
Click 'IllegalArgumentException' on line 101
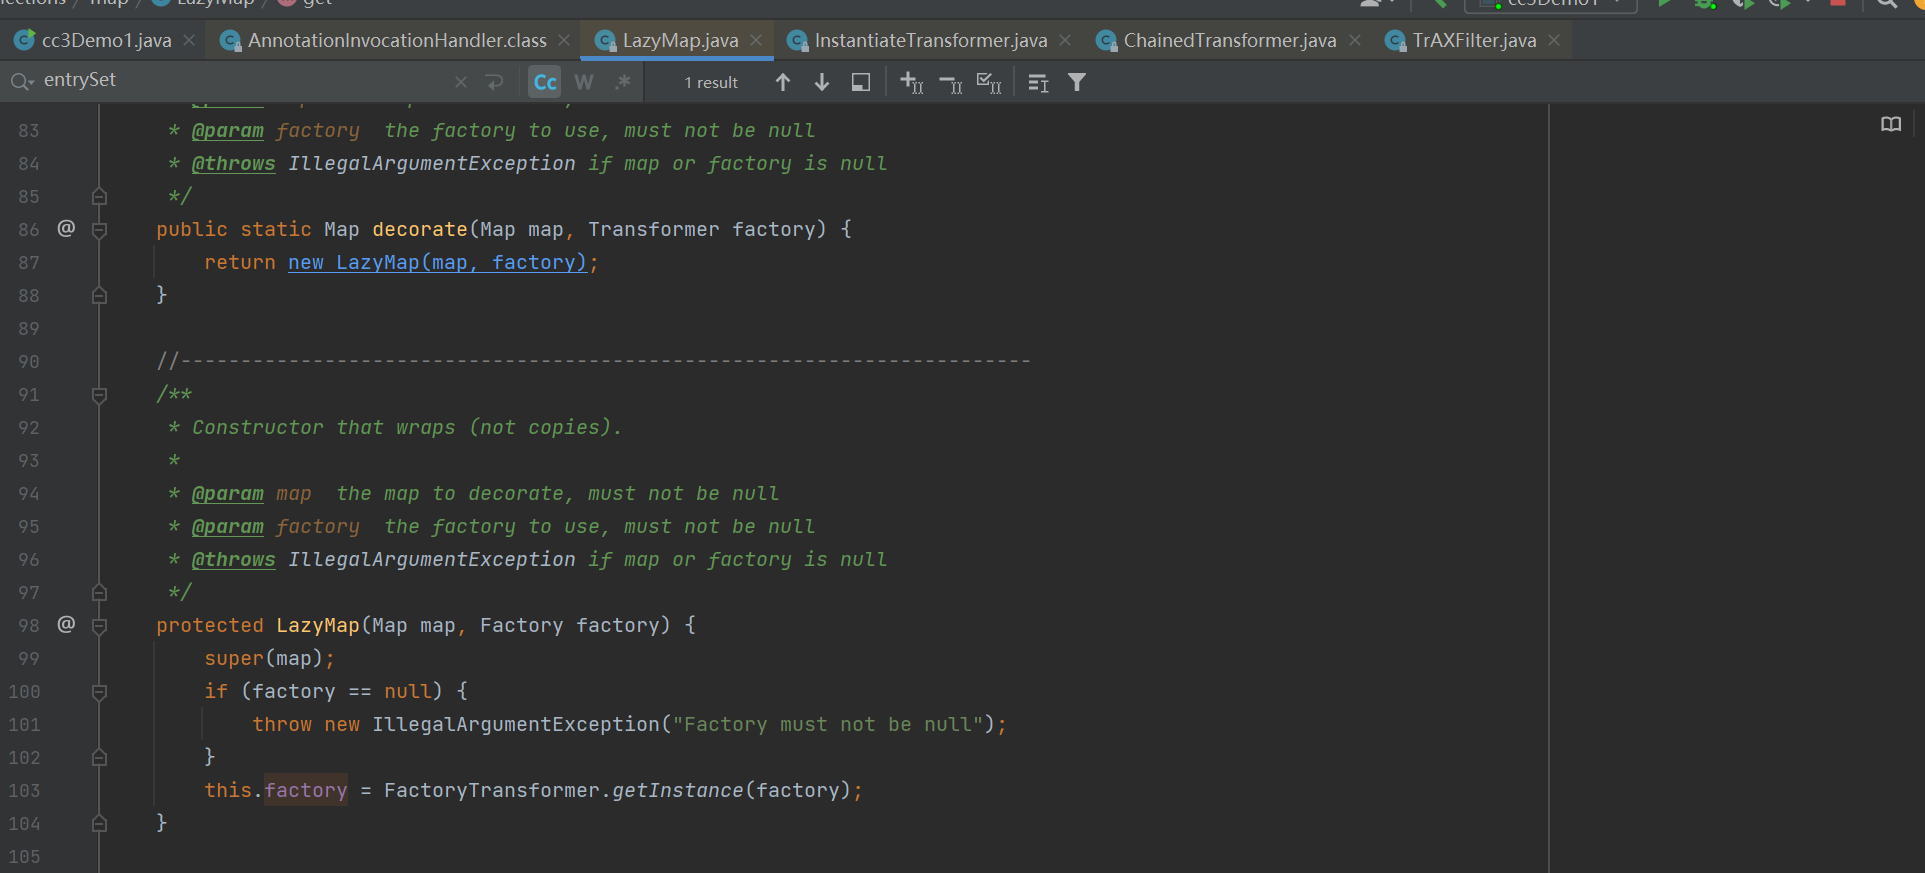point(516,724)
